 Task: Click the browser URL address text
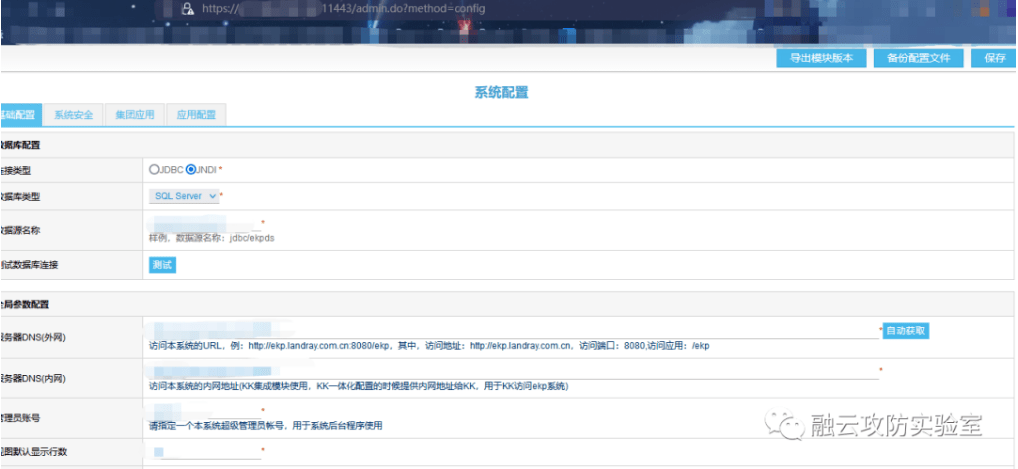343,8
